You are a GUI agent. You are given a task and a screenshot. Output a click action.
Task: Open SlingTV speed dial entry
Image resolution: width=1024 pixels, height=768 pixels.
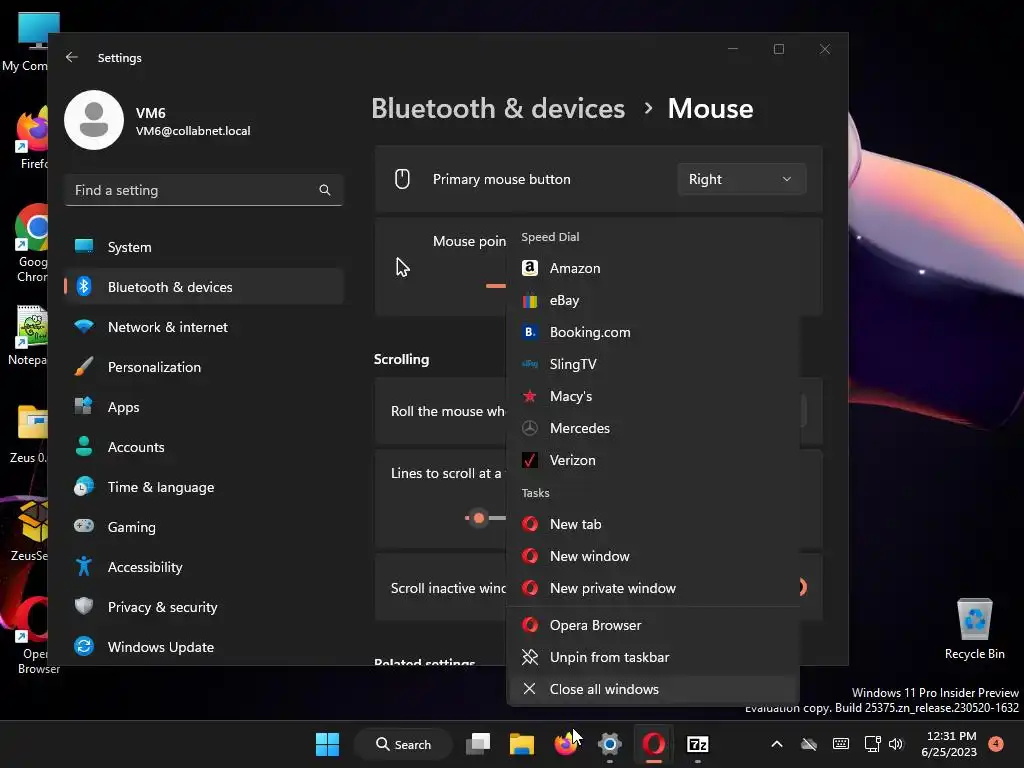[653, 364]
